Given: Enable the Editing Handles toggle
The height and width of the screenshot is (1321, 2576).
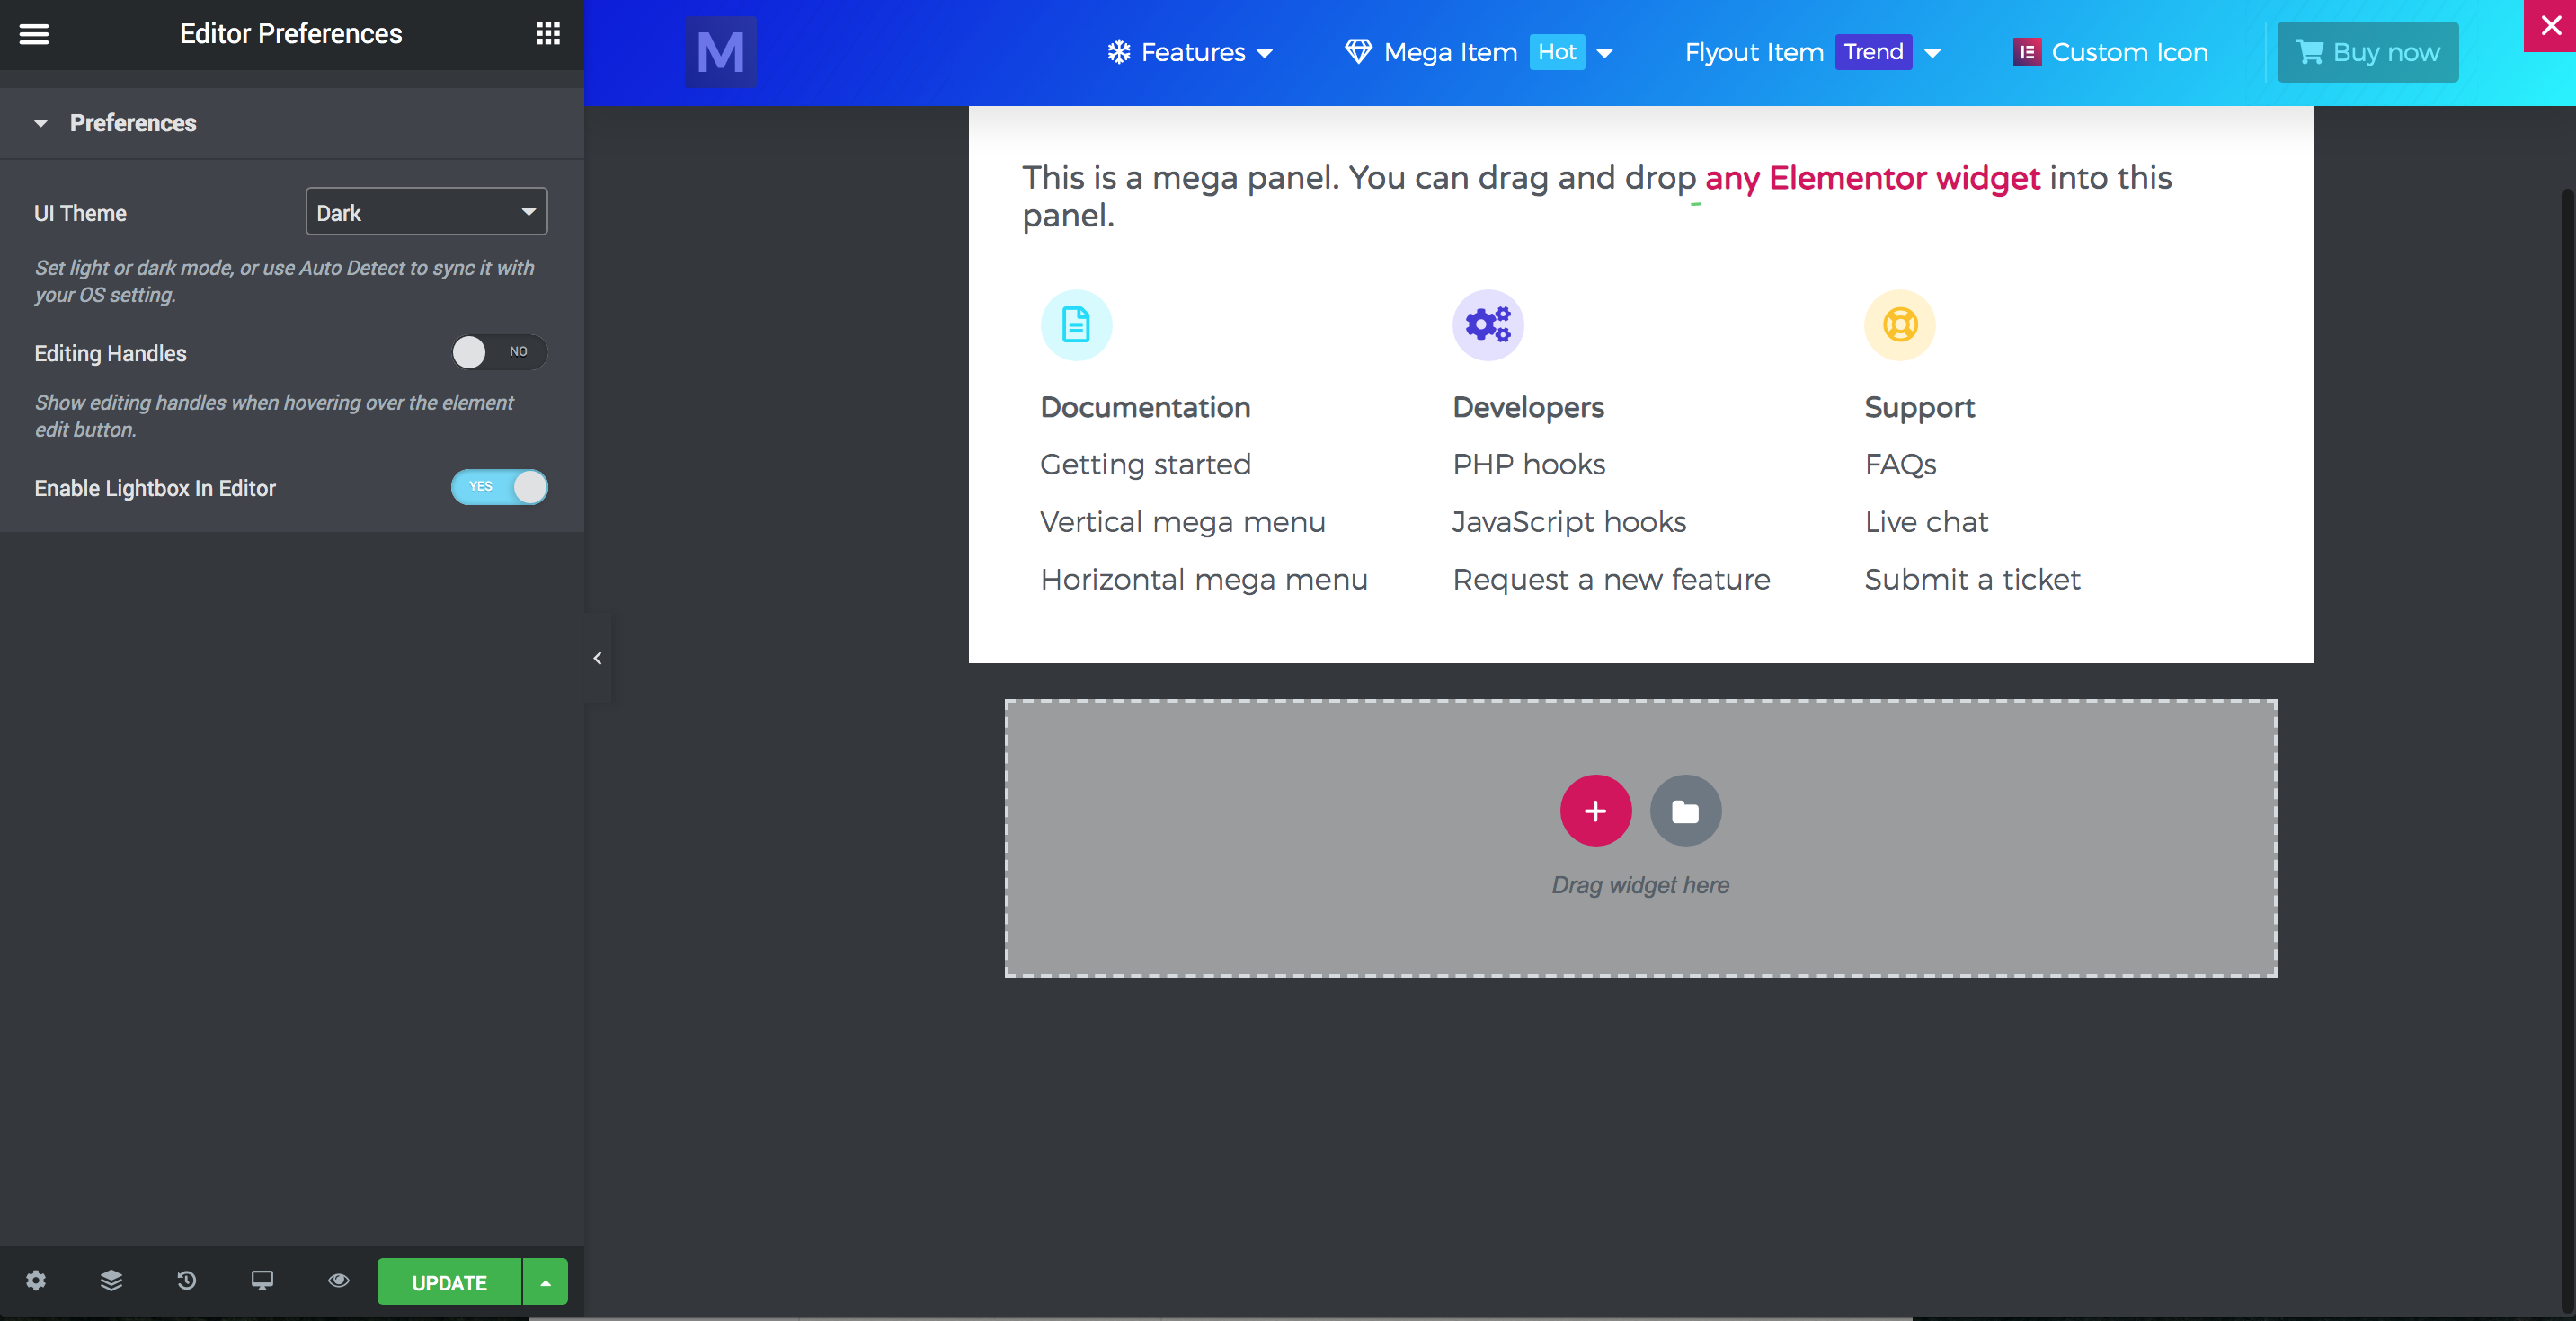Looking at the screenshot, I should 497,352.
